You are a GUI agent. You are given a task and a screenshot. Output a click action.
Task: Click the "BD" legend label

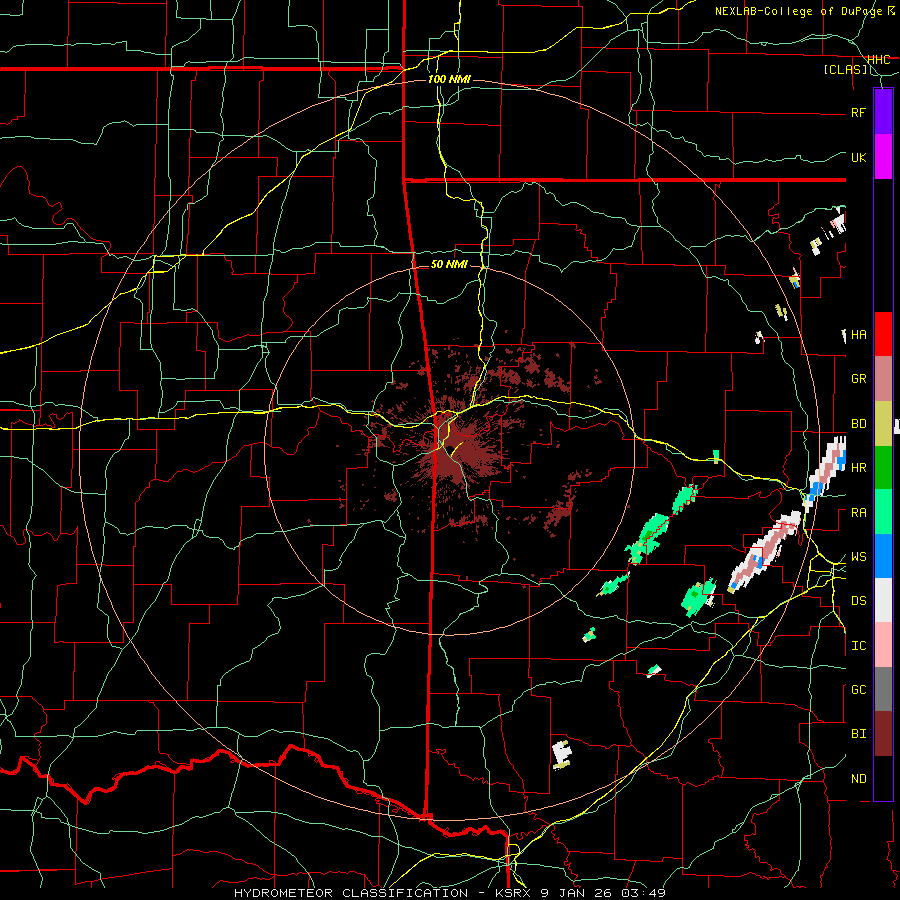pos(858,423)
